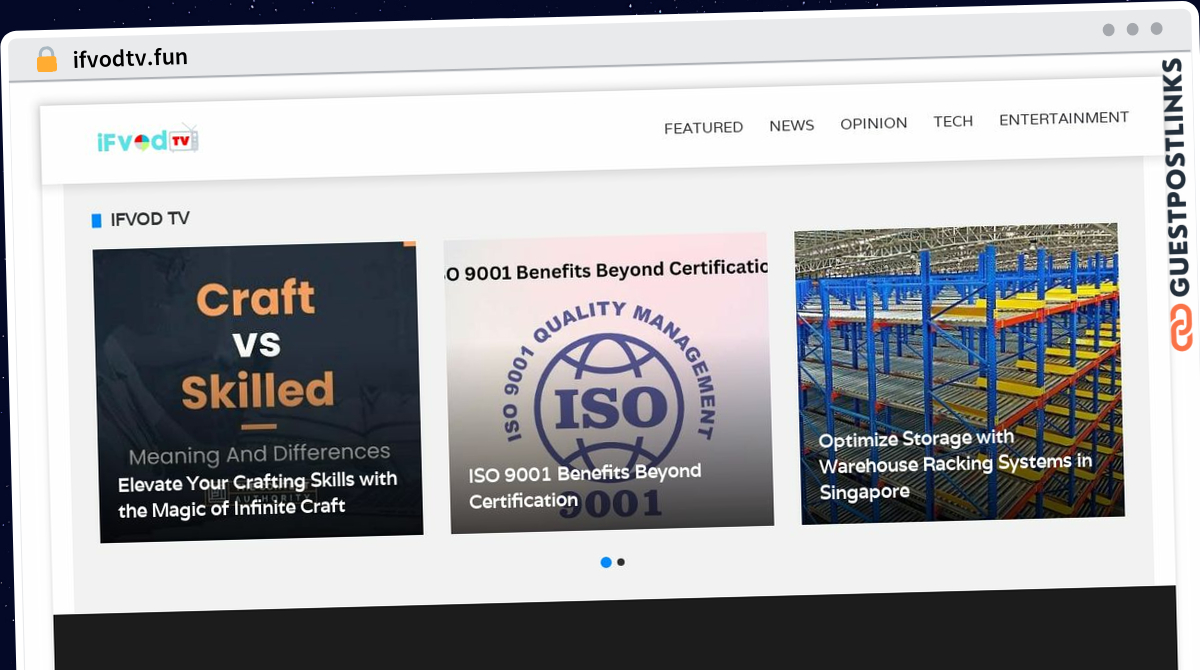Open the warehouse racking image thumbnail
The image size is (1200, 670).
coord(959,373)
